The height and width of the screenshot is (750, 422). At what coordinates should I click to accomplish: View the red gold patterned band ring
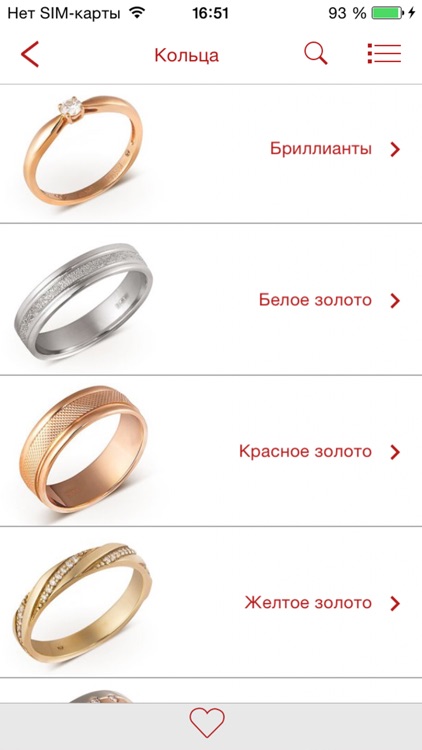click(x=84, y=450)
